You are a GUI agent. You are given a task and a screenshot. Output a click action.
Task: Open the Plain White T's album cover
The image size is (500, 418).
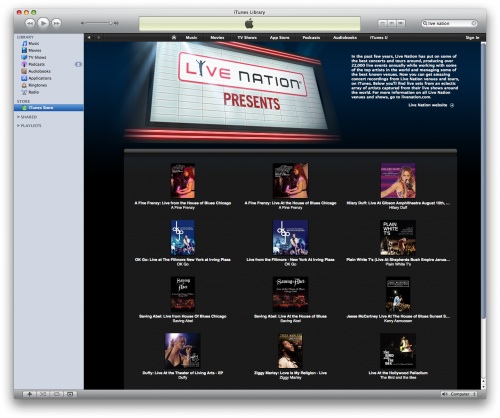[x=398, y=237]
